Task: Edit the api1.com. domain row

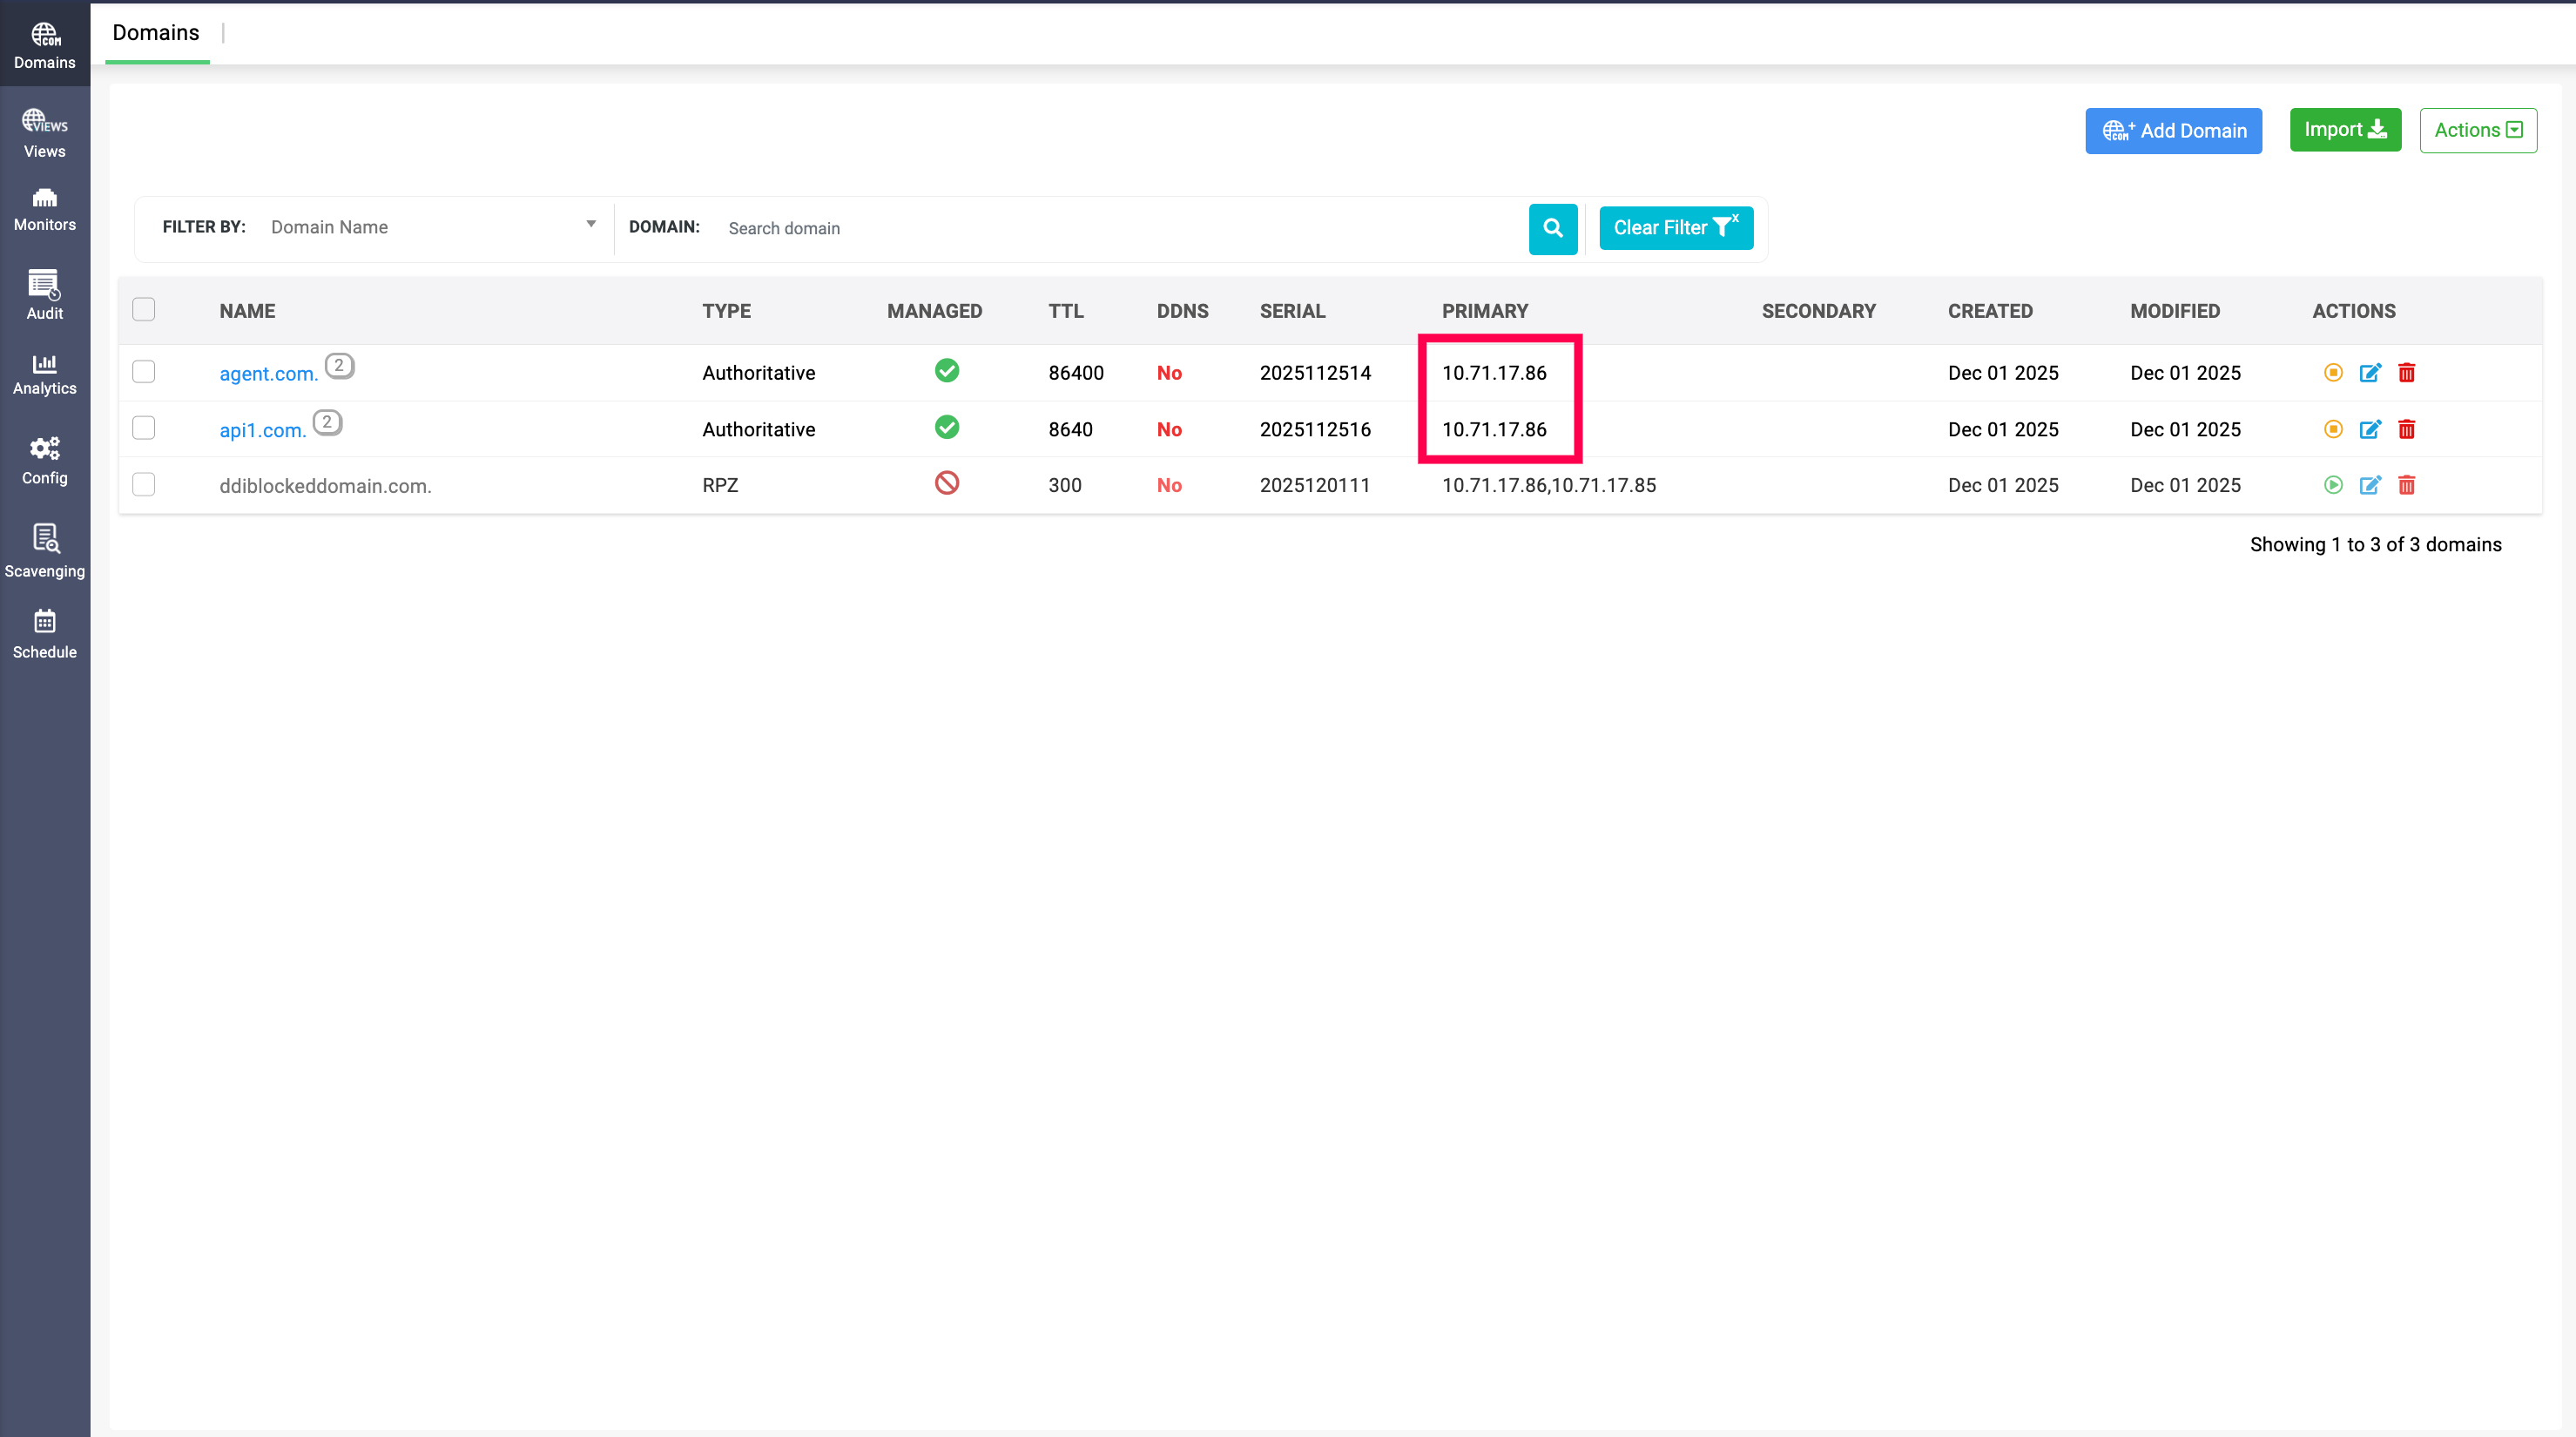Action: 2369,429
